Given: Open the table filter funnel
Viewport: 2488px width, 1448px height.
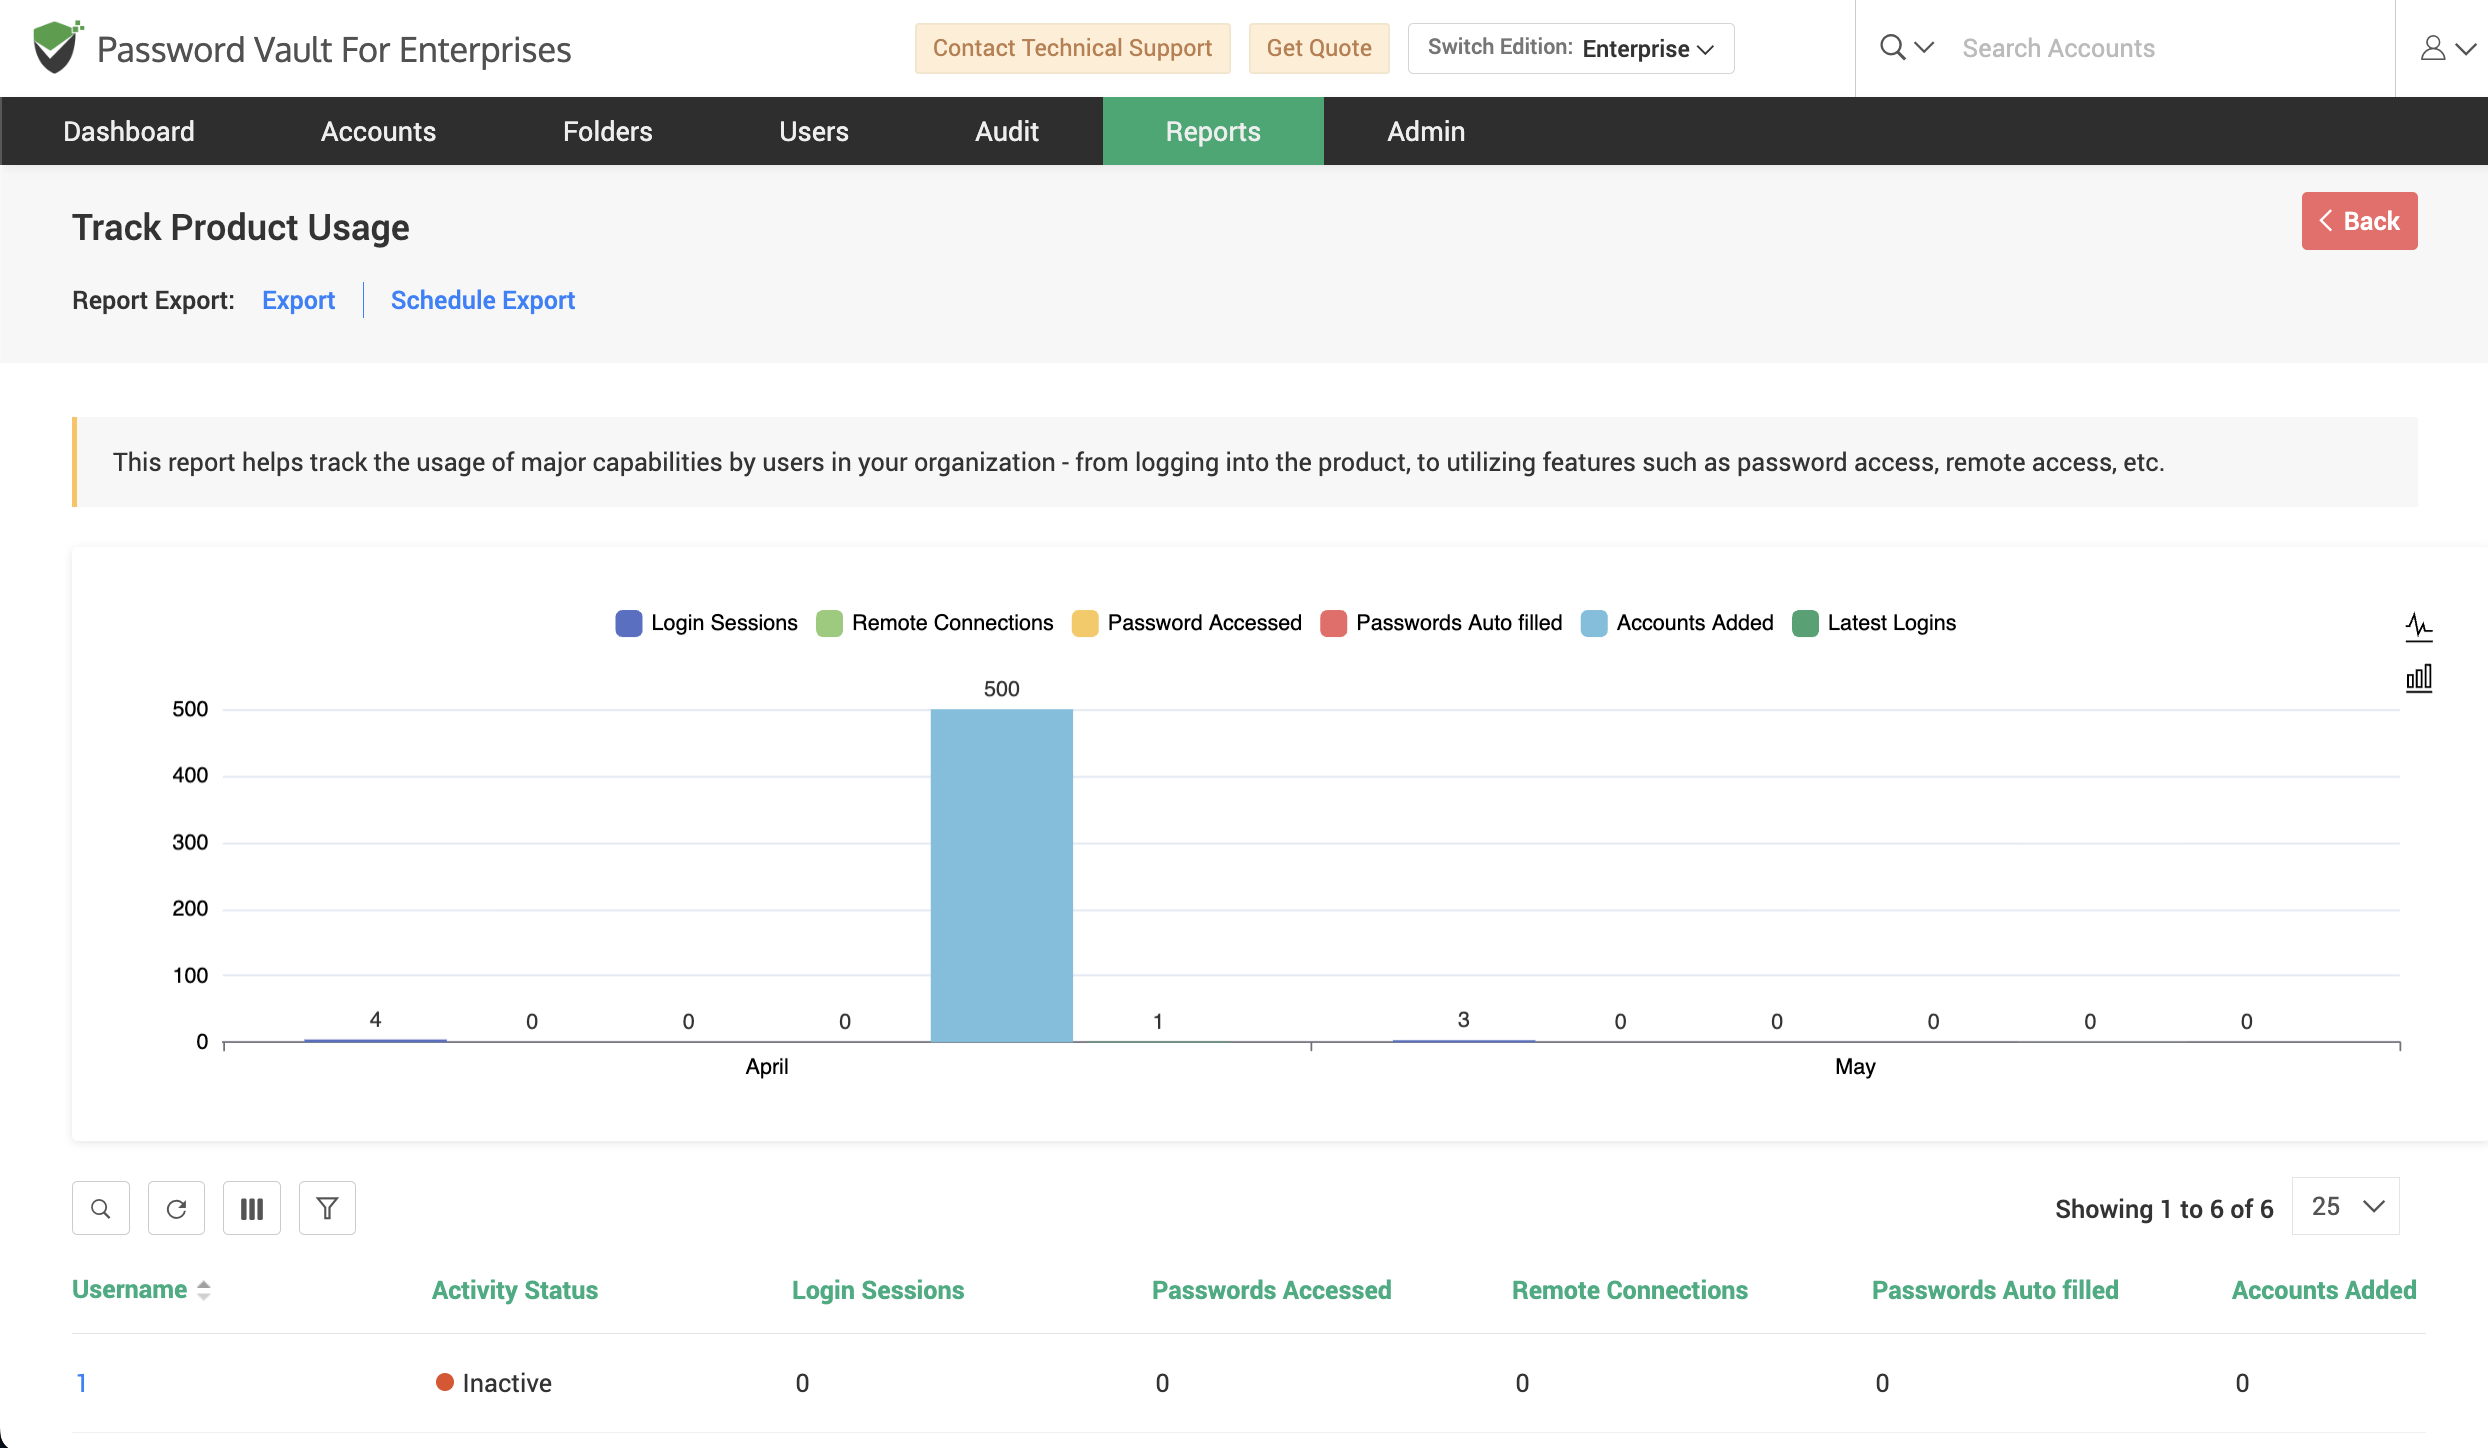Looking at the screenshot, I should coord(327,1208).
